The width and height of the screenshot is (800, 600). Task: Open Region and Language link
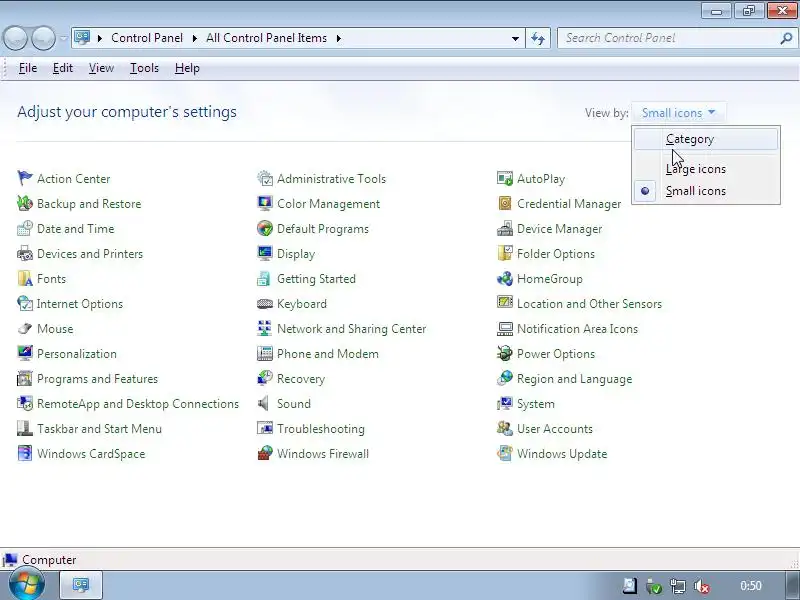tap(574, 379)
